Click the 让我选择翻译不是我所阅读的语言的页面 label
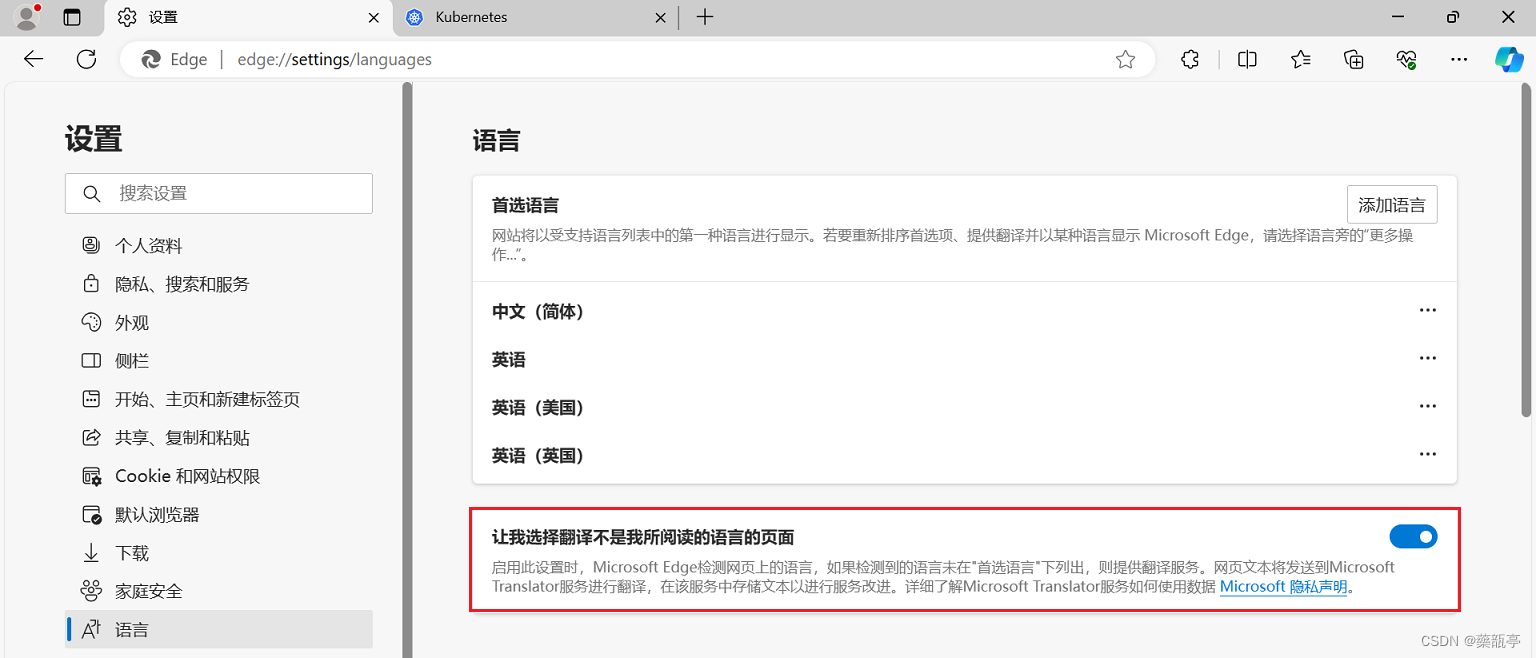Screen dimensions: 1536x658 [x=643, y=537]
